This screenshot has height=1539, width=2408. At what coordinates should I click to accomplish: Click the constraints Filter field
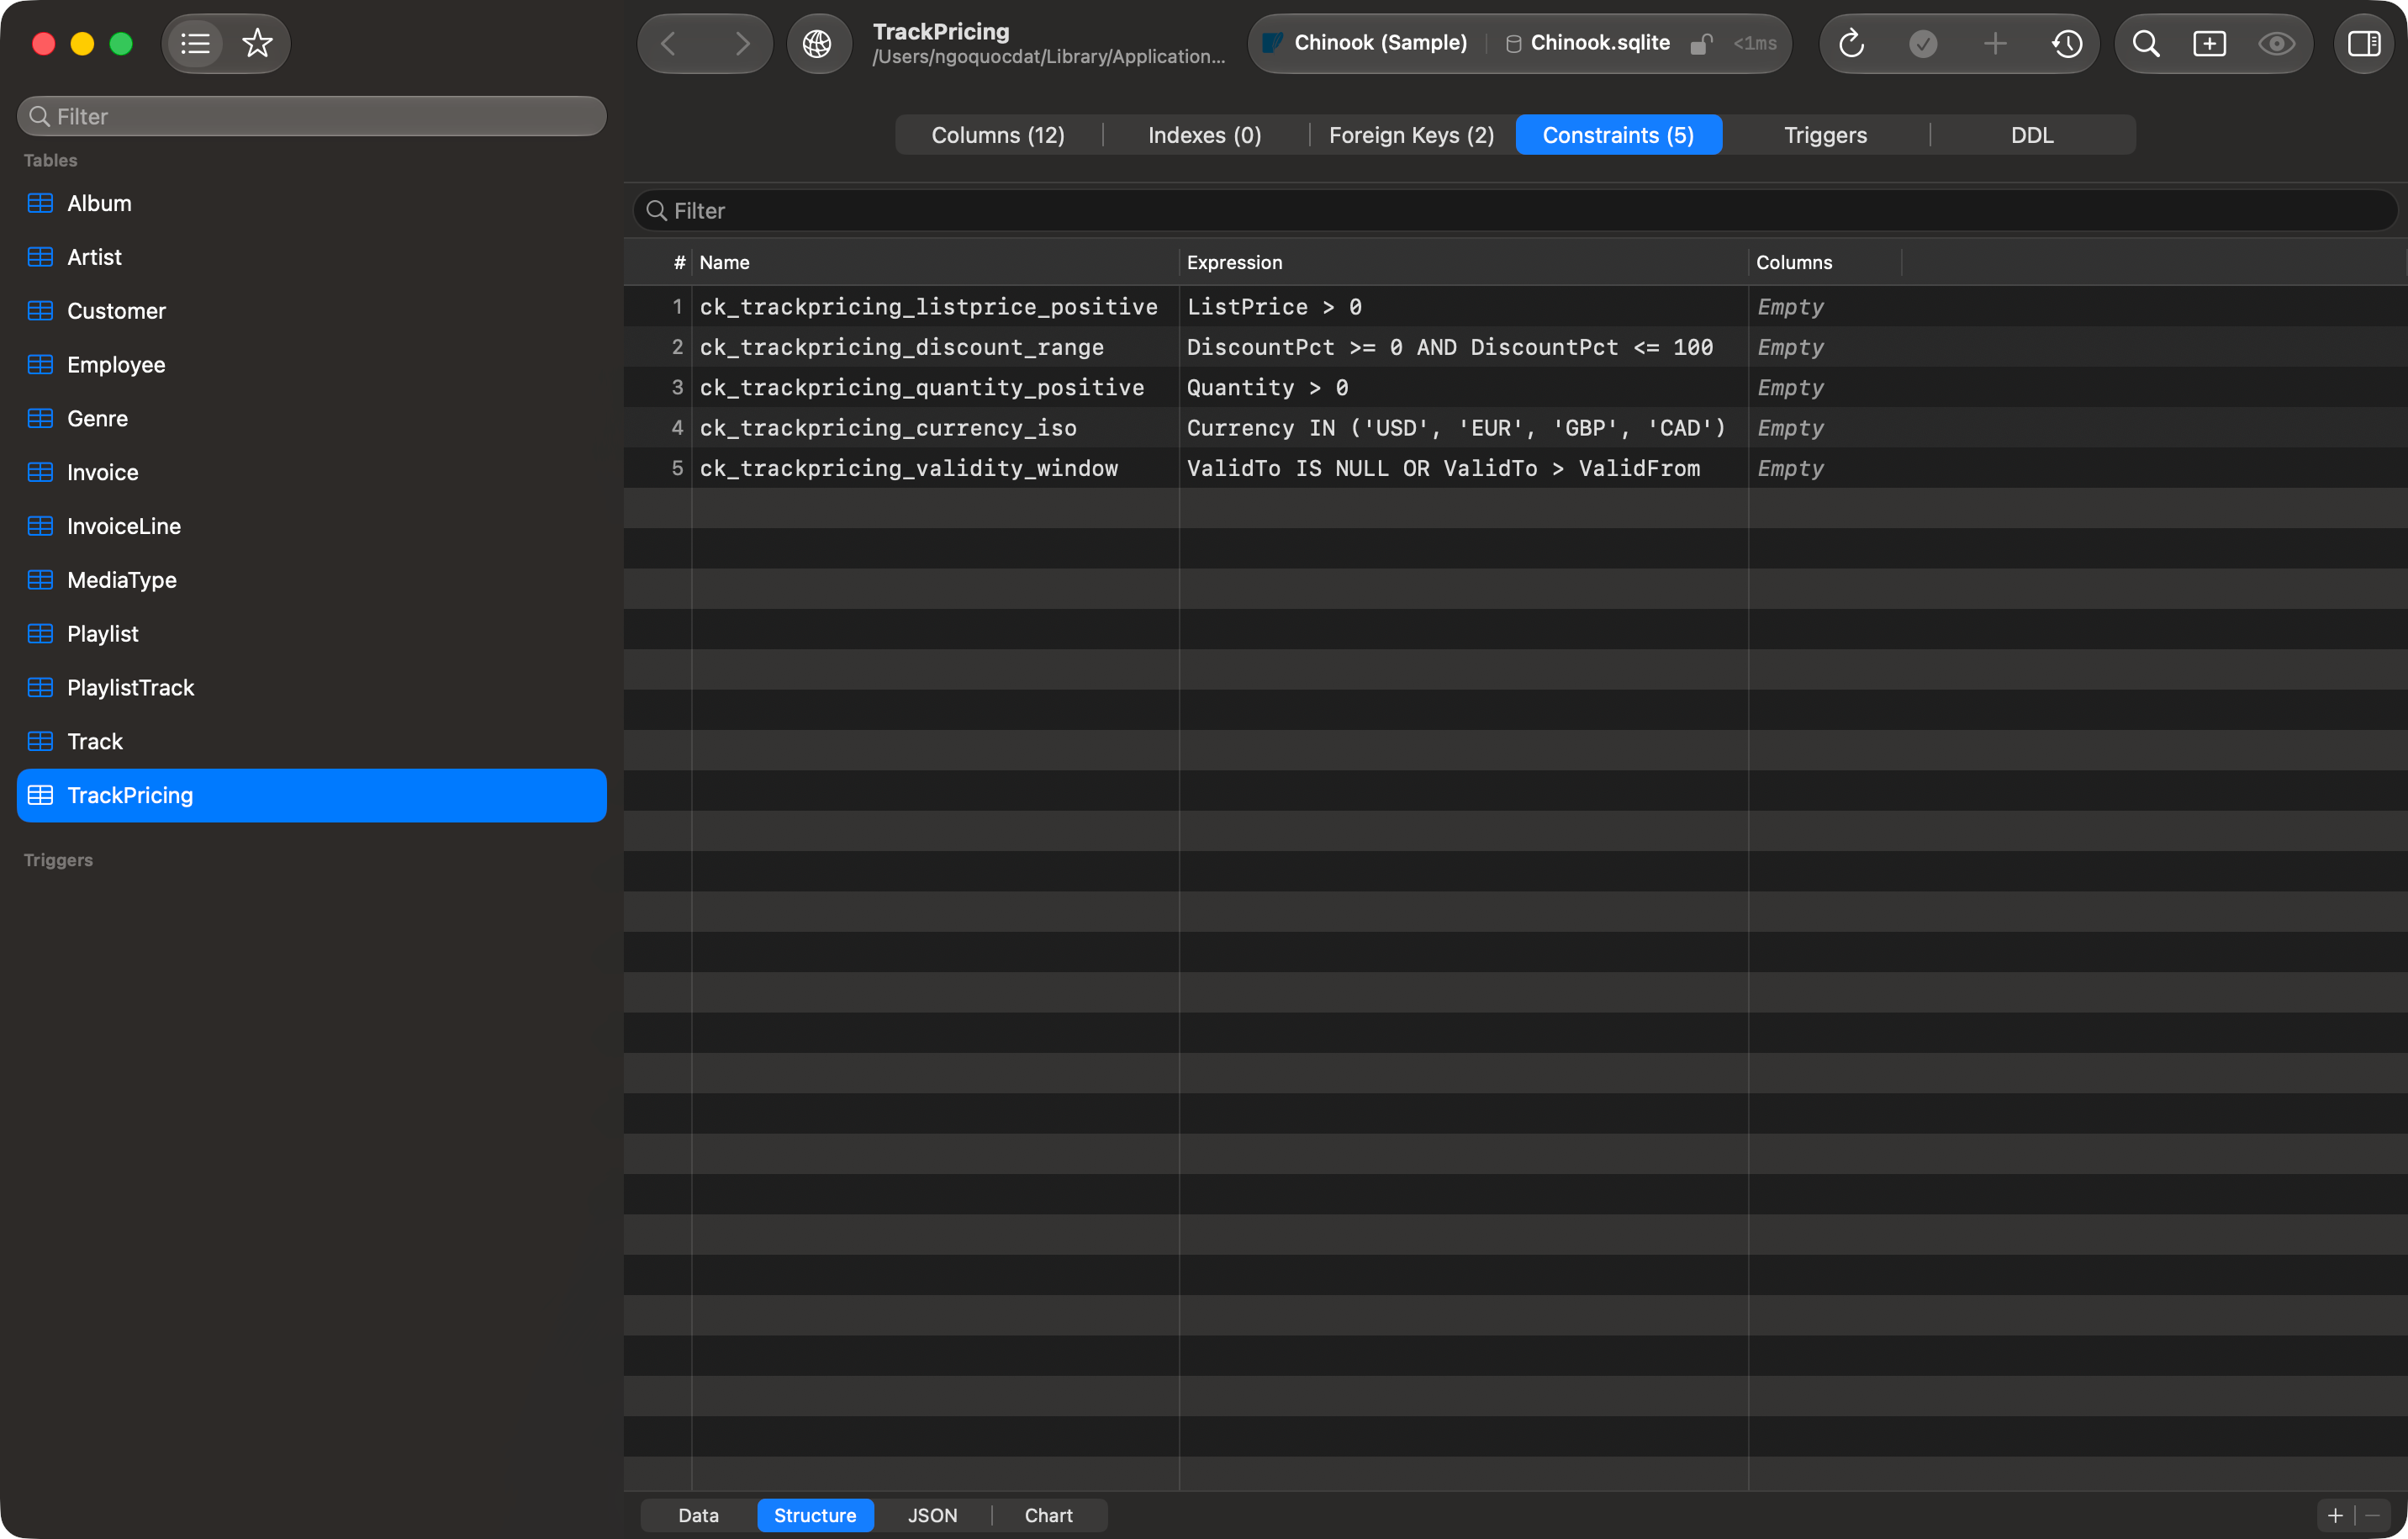point(1515,211)
